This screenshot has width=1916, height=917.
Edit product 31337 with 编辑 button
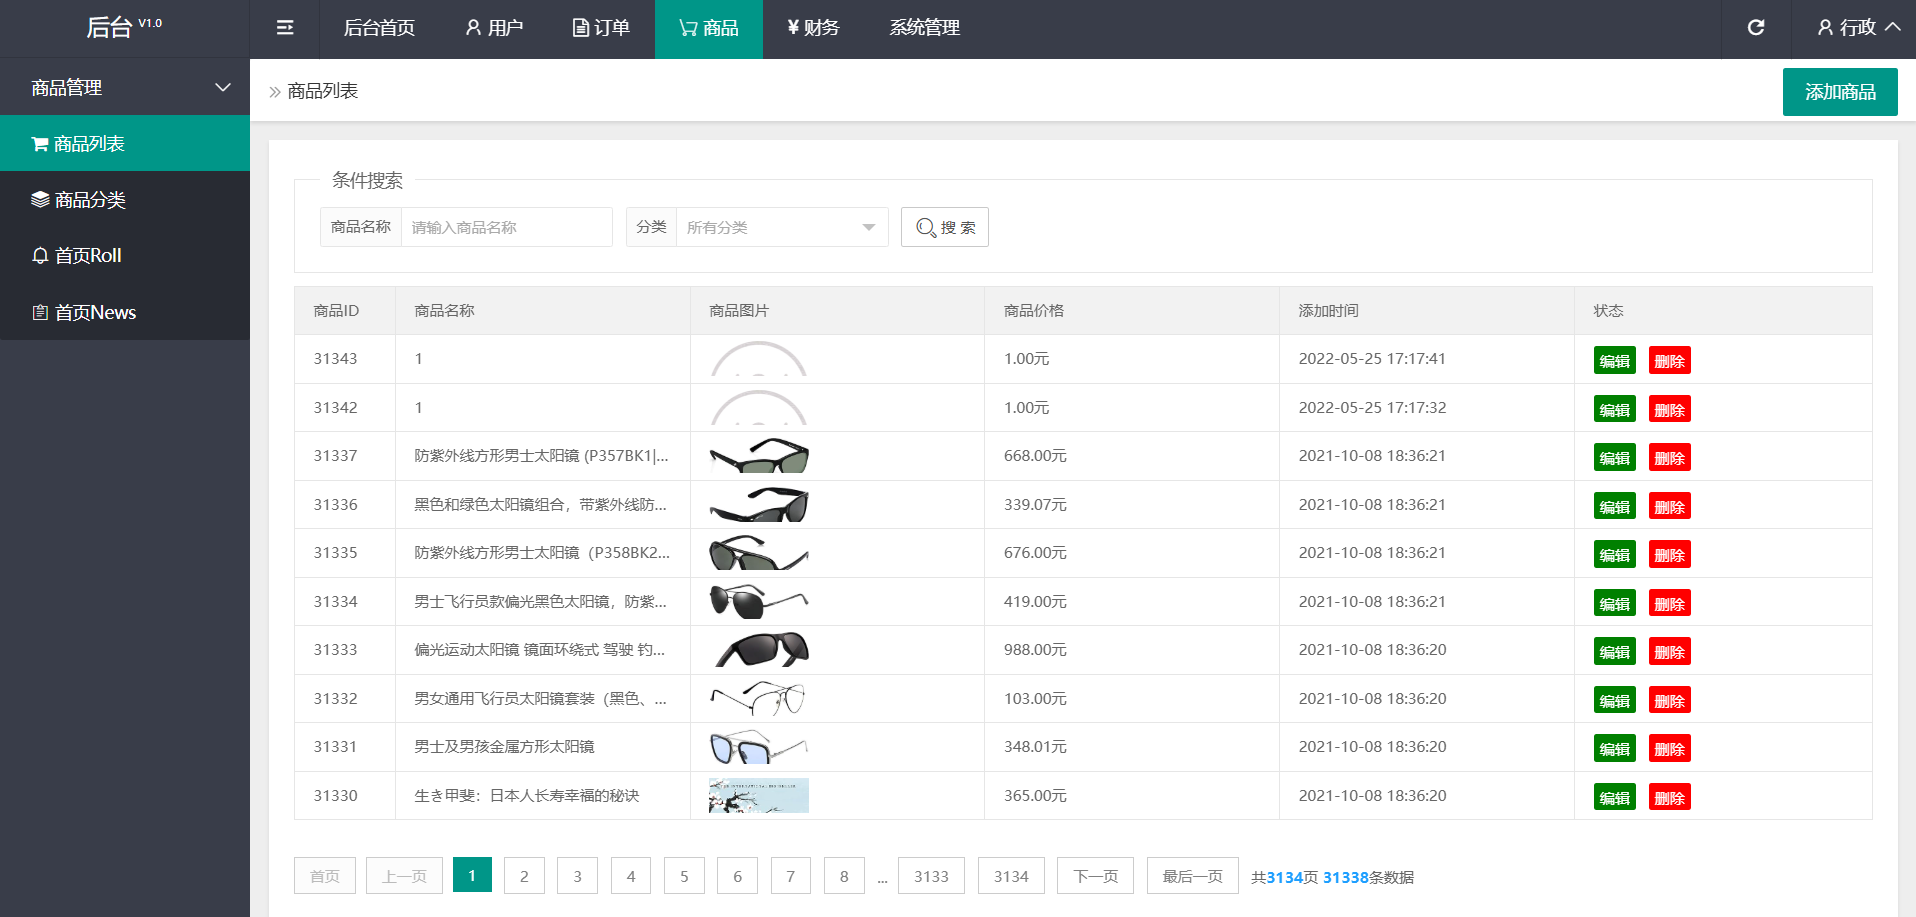[1614, 458]
